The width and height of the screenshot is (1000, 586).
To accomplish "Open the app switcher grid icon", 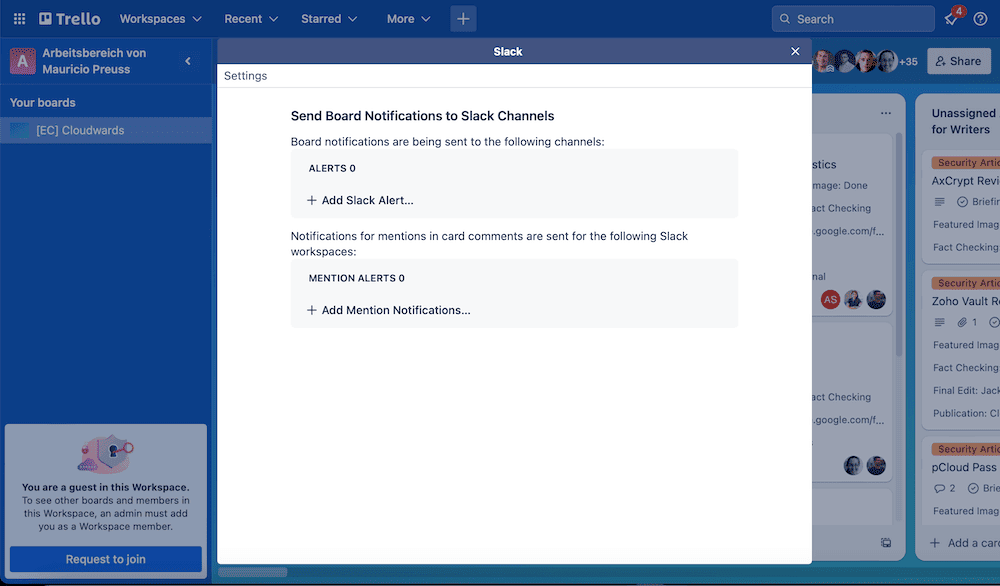I will [x=19, y=19].
